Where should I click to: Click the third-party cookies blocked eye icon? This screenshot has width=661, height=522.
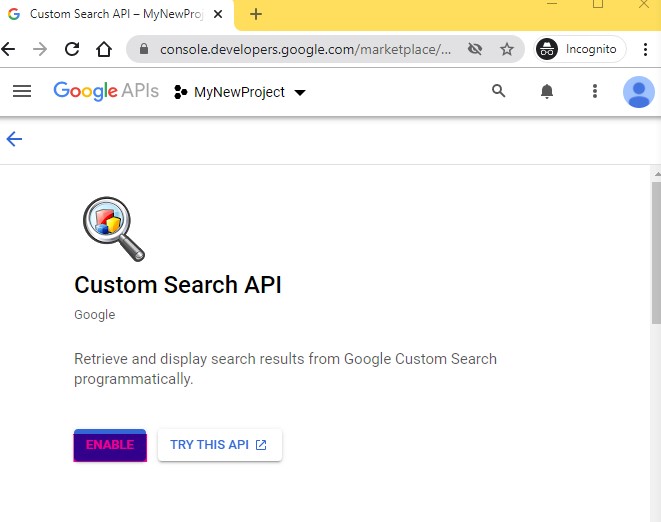475,49
